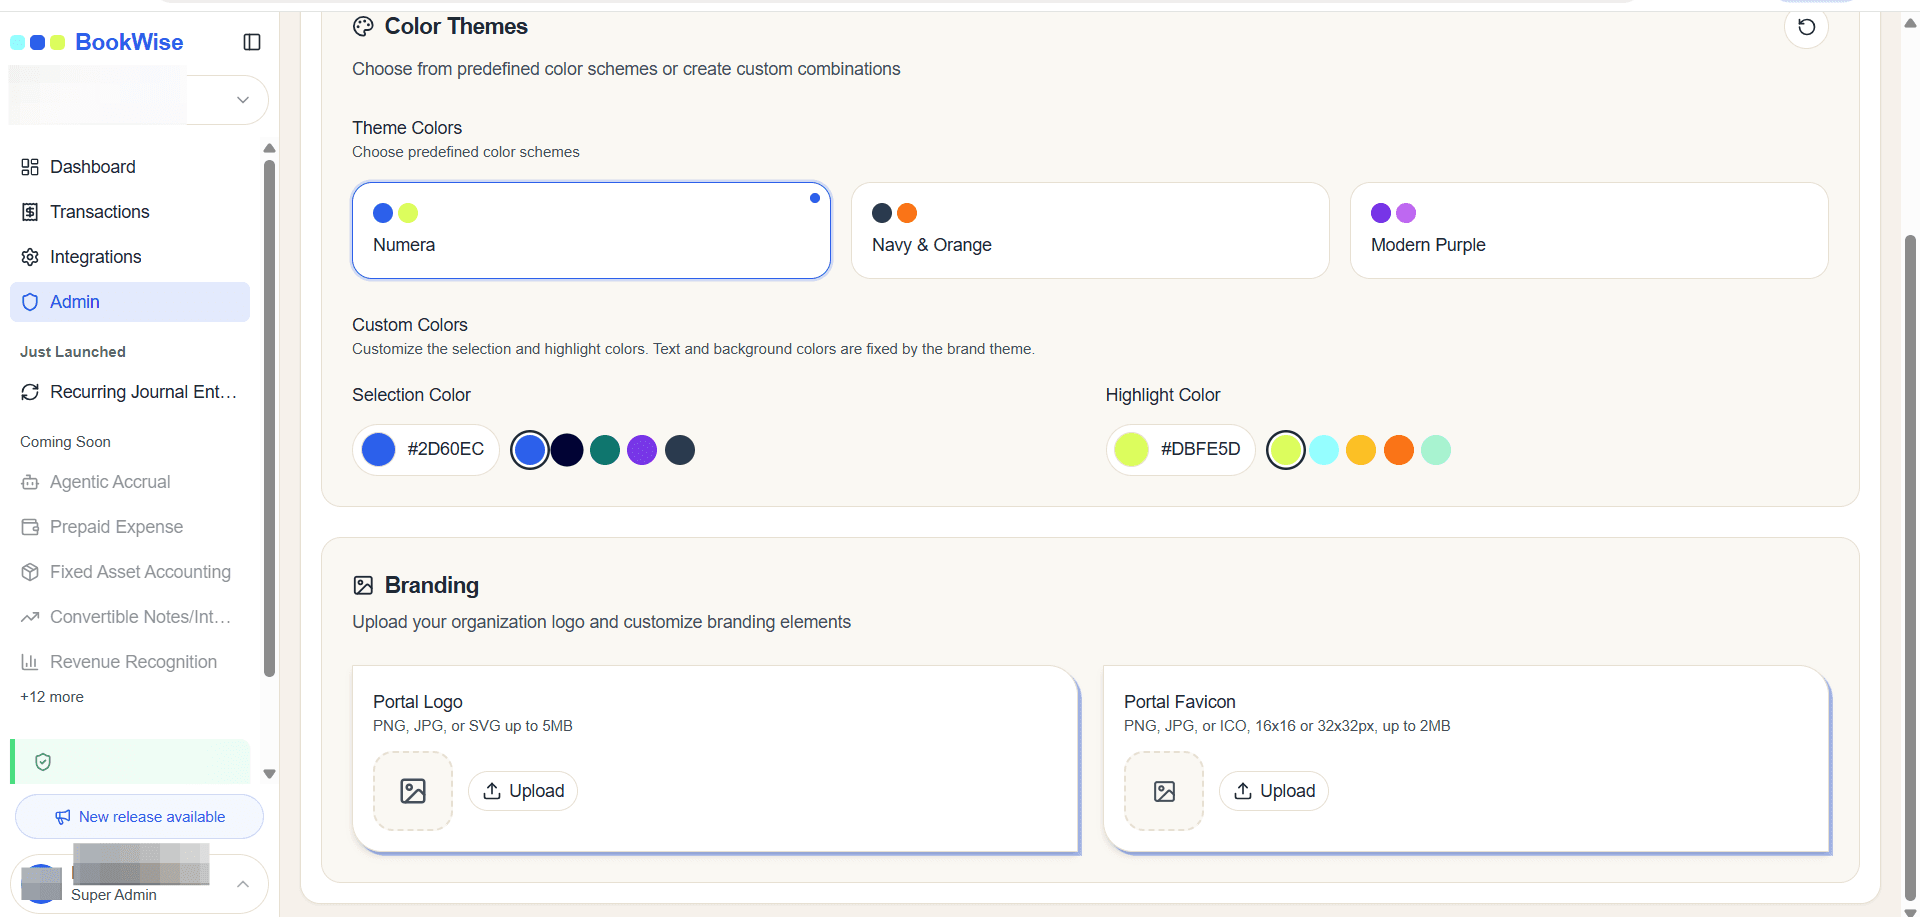Edit the #2D60EC selection color field
1920x917 pixels.
426,450
